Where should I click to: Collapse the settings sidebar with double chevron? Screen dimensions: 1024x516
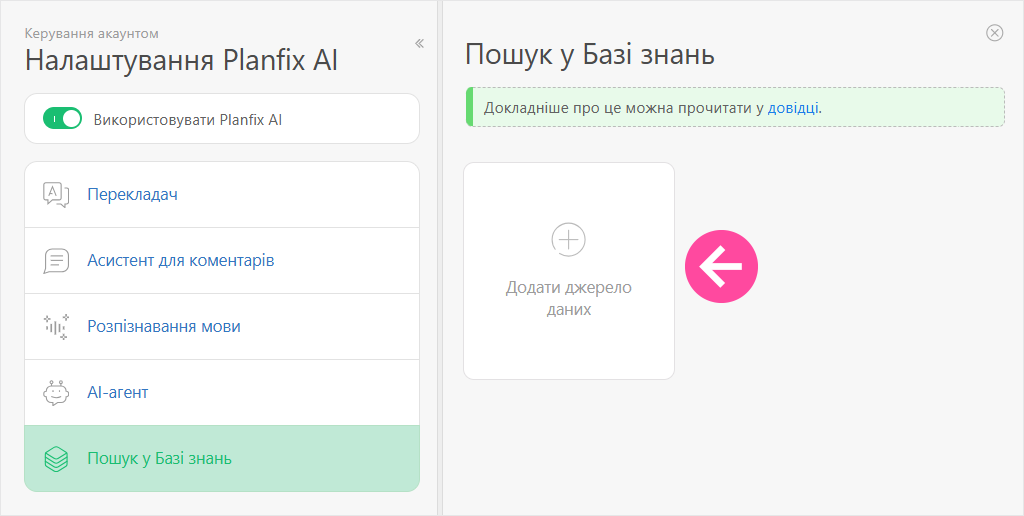[419, 43]
